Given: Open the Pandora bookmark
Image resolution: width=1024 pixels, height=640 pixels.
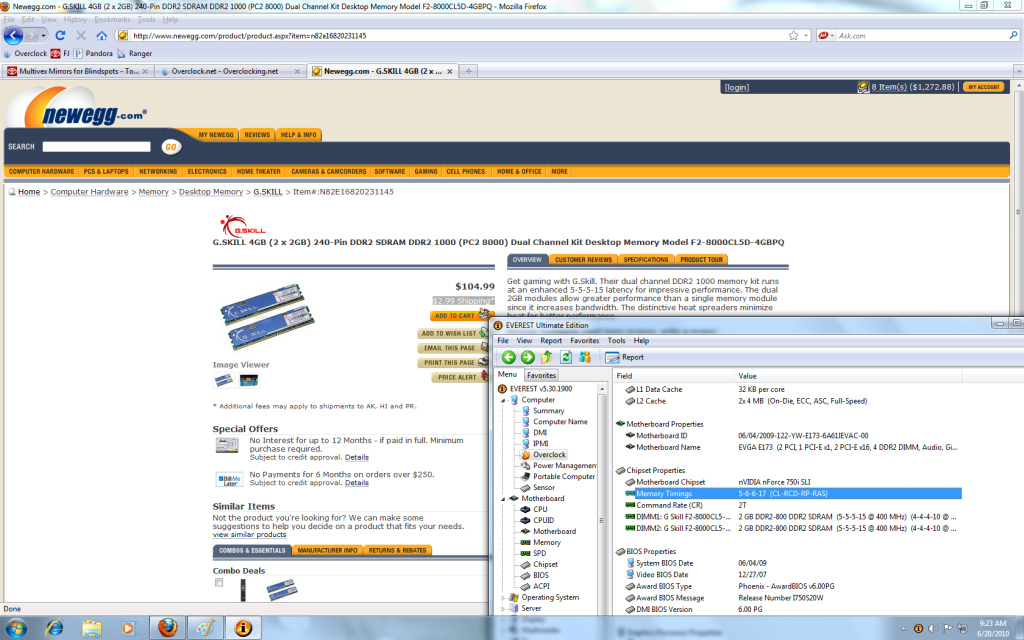Looking at the screenshot, I should tap(93, 54).
